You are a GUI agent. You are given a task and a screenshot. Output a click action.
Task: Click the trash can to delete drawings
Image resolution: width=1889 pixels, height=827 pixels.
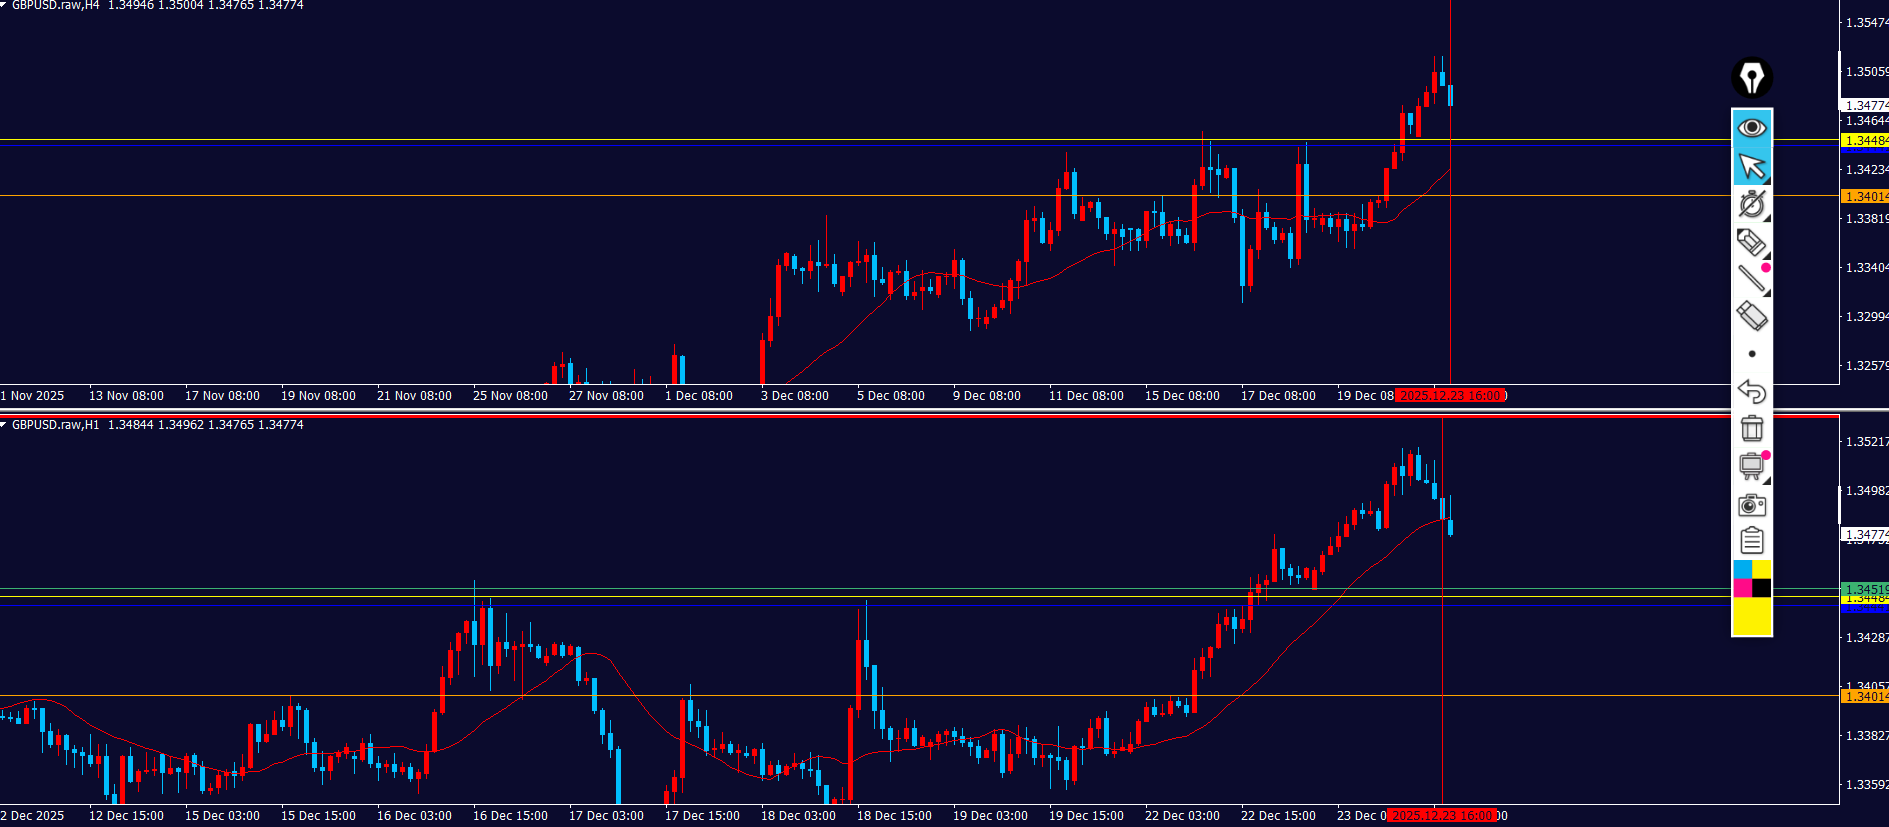pyautogui.click(x=1751, y=428)
